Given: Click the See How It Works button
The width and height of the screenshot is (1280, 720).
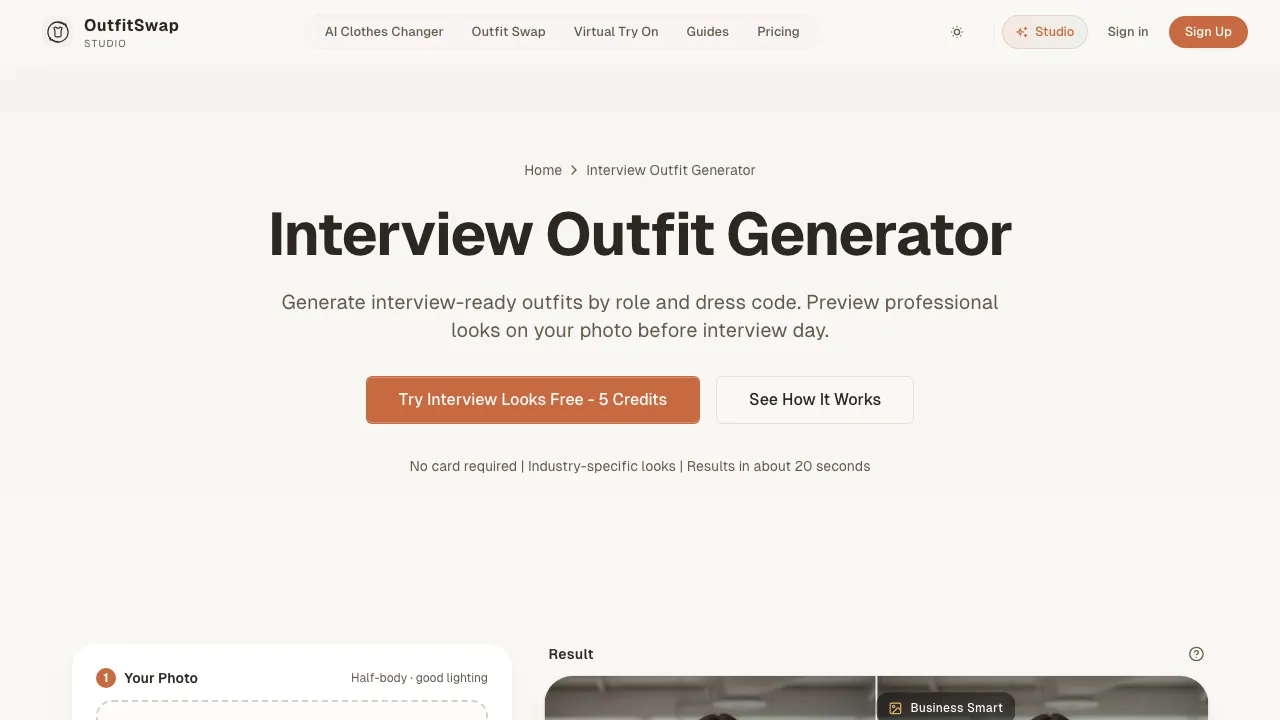Looking at the screenshot, I should pyautogui.click(x=815, y=400).
